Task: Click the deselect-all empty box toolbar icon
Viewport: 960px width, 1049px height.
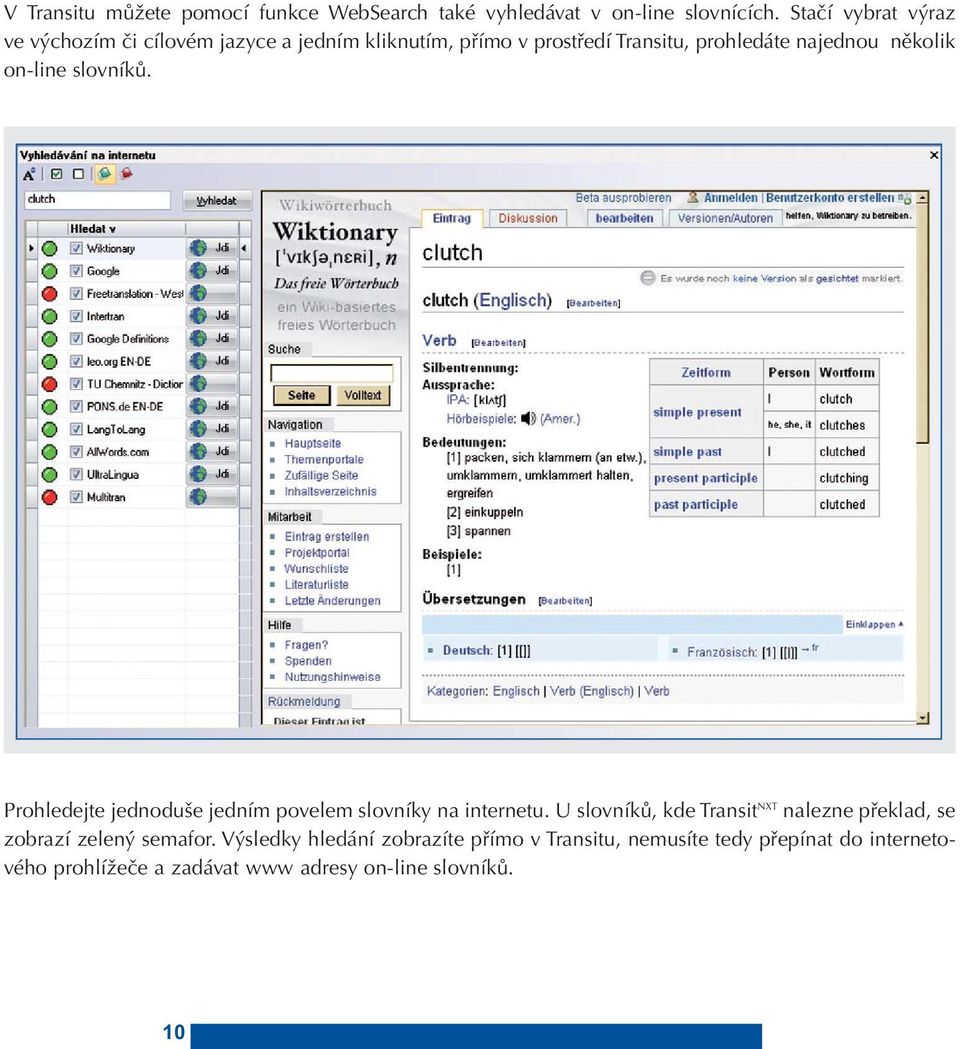Action: click(x=78, y=174)
